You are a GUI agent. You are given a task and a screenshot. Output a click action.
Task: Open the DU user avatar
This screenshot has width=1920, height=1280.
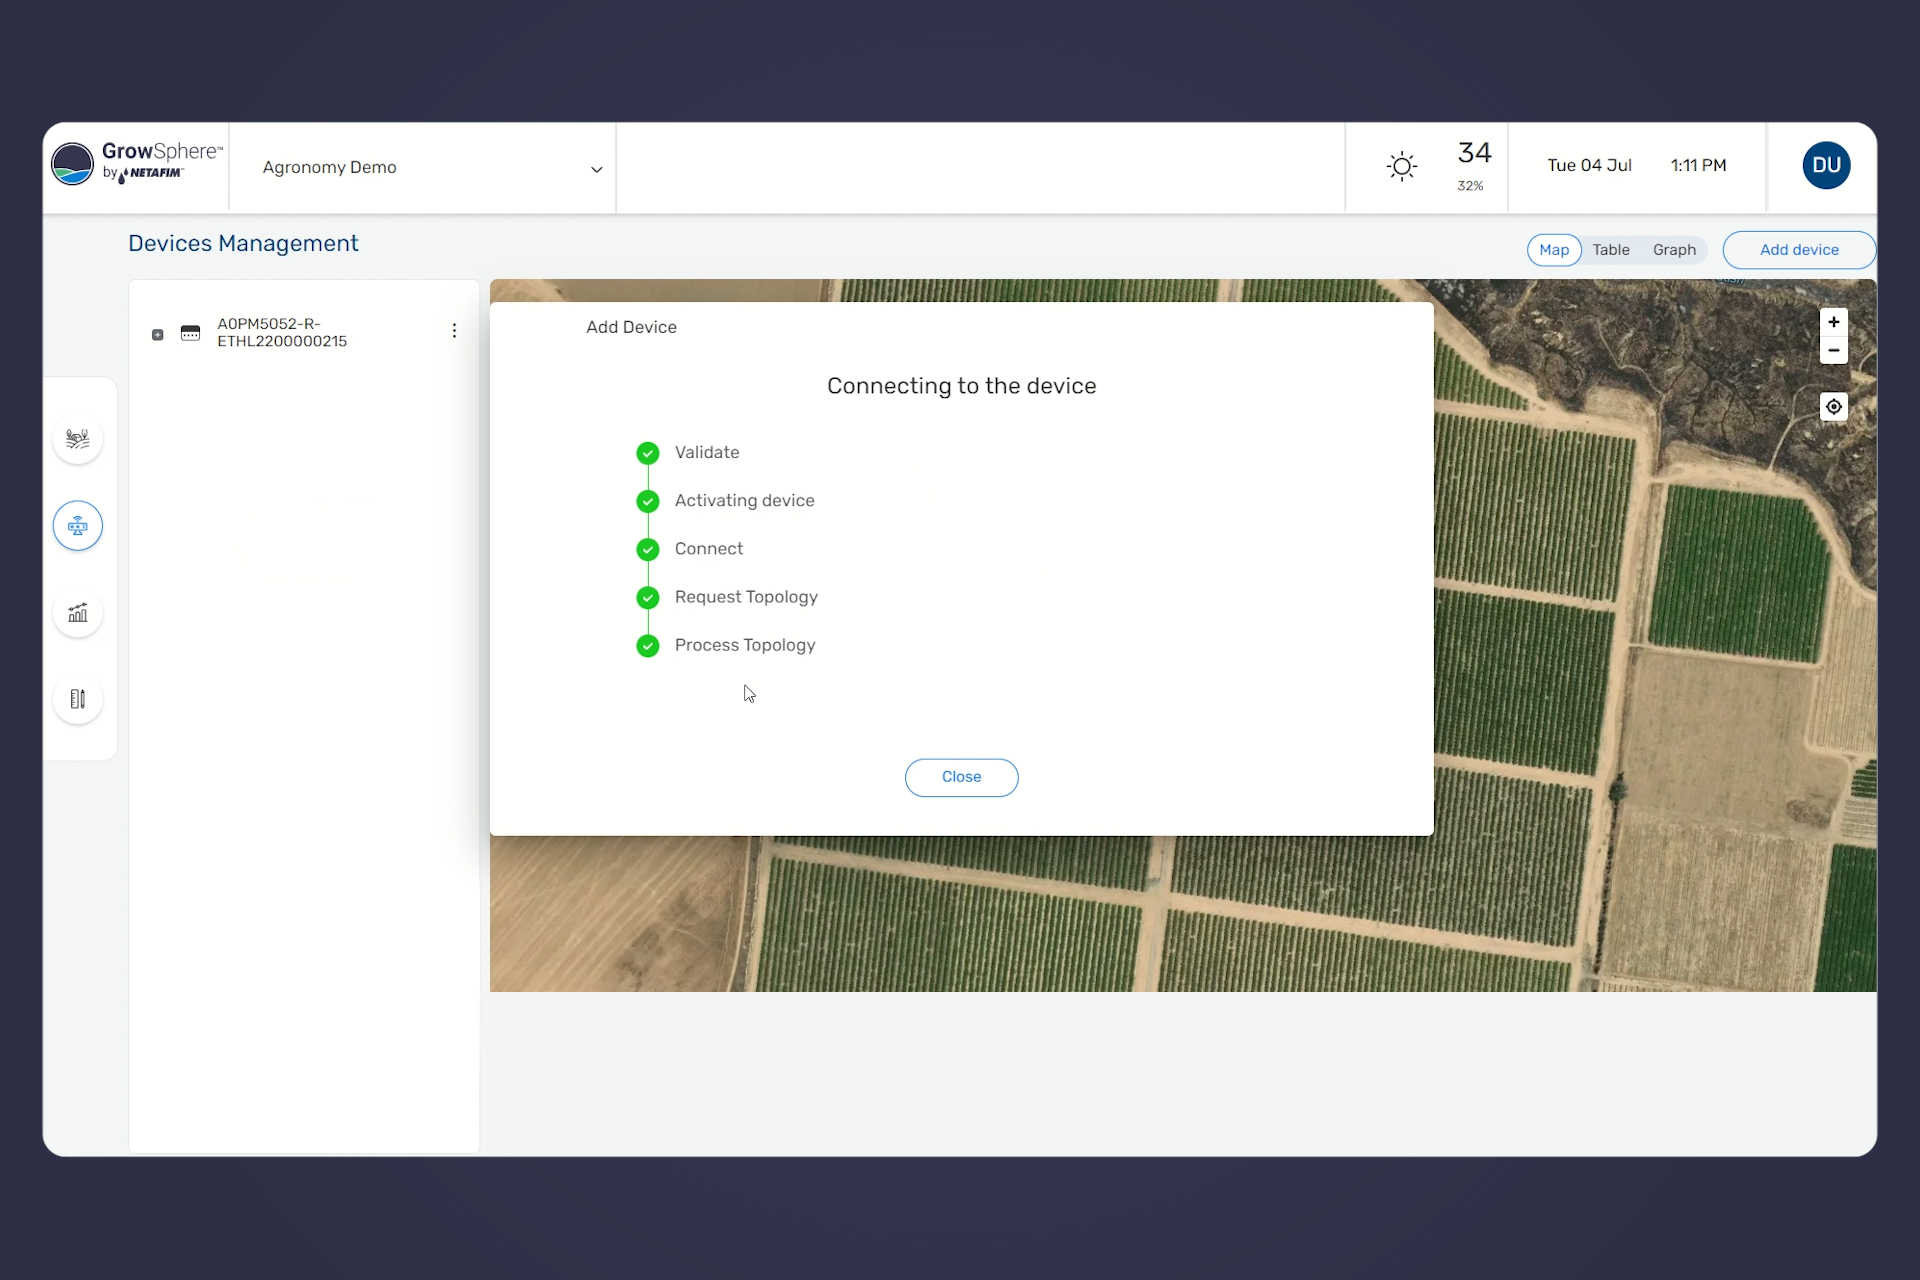pyautogui.click(x=1826, y=166)
